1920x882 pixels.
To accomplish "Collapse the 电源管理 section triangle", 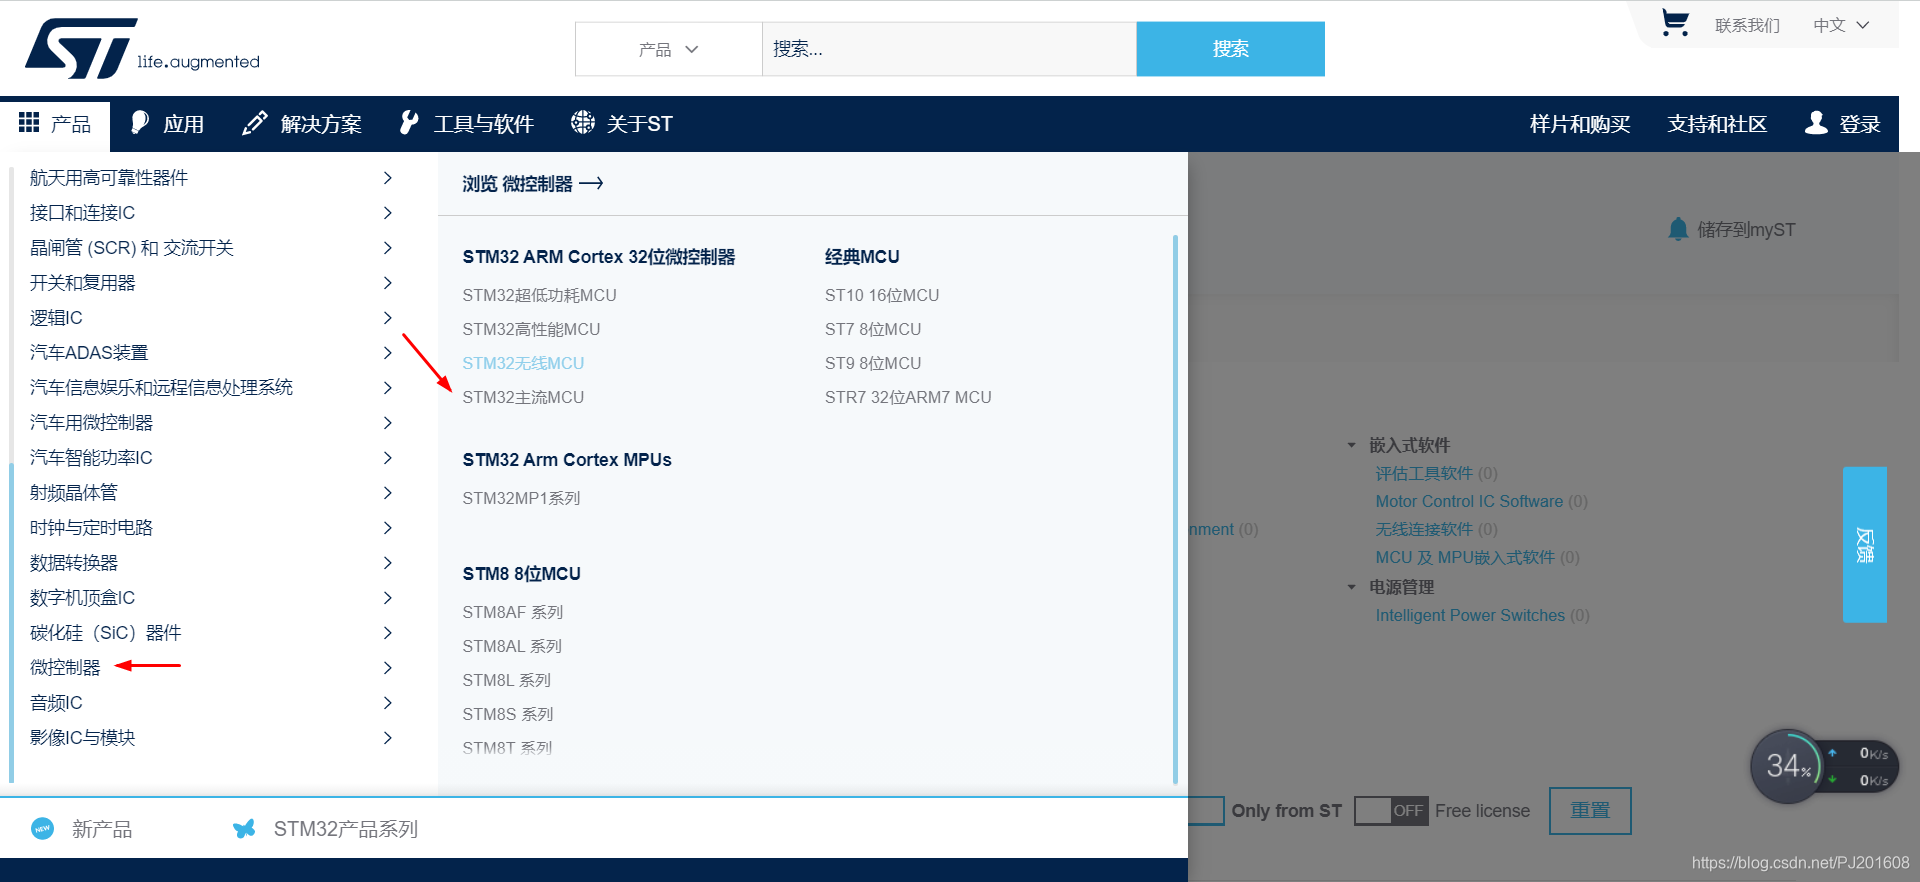I will (x=1351, y=587).
